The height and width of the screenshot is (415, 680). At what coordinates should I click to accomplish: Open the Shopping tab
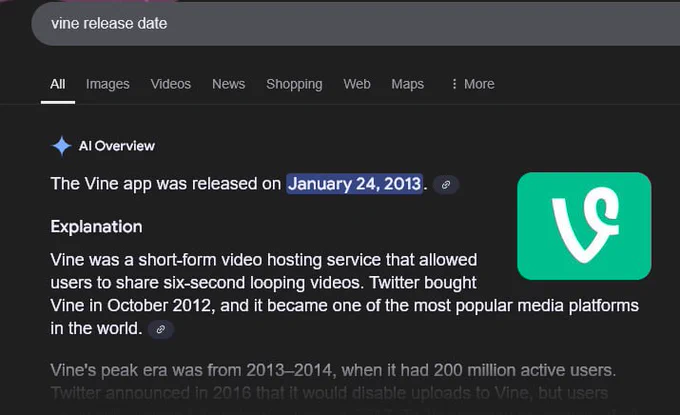coord(294,84)
